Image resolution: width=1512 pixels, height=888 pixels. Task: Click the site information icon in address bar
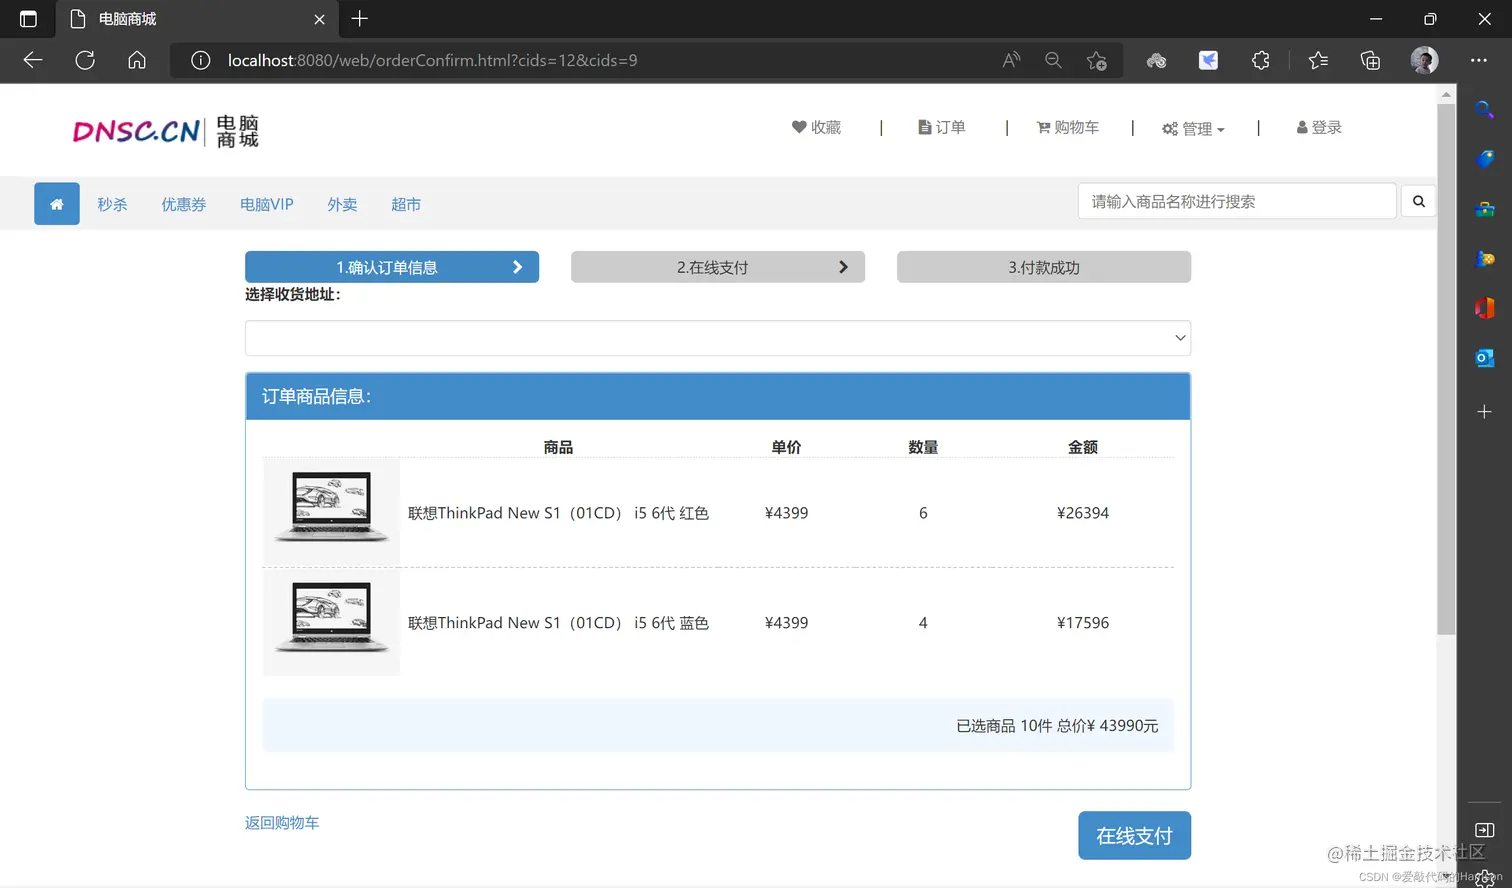(x=200, y=60)
